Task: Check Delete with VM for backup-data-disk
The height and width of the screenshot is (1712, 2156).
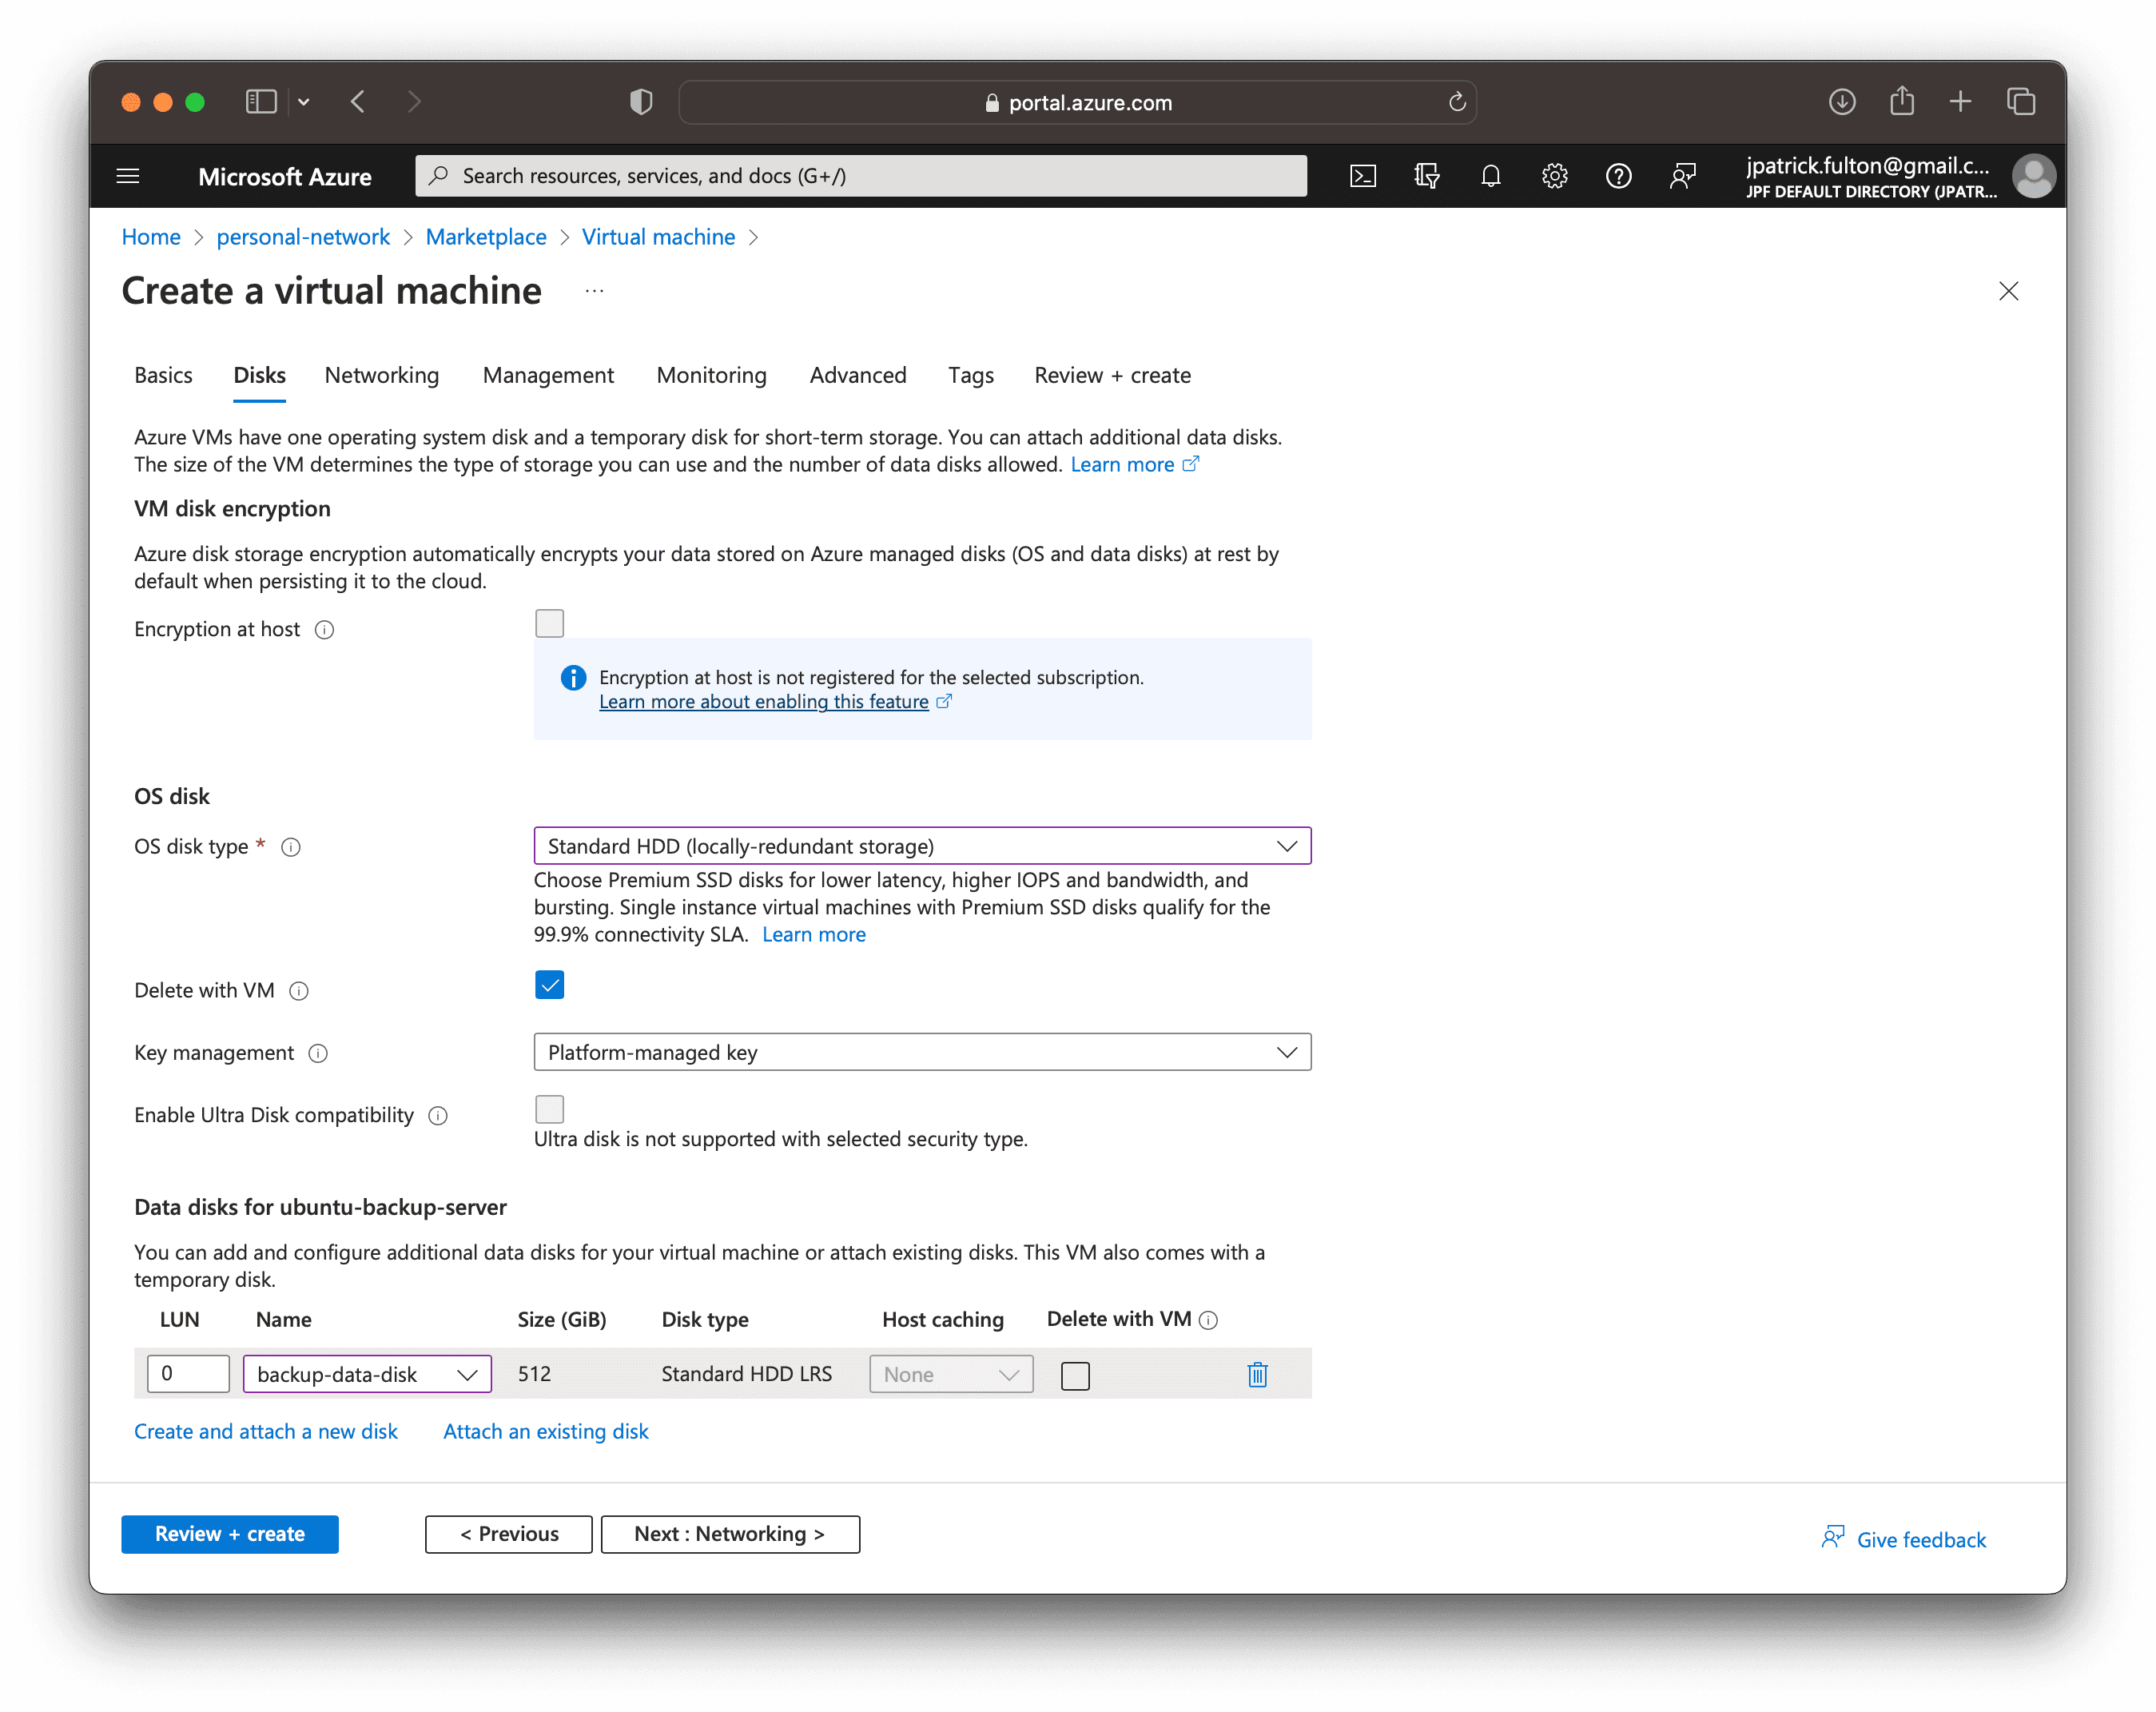Action: (1075, 1377)
